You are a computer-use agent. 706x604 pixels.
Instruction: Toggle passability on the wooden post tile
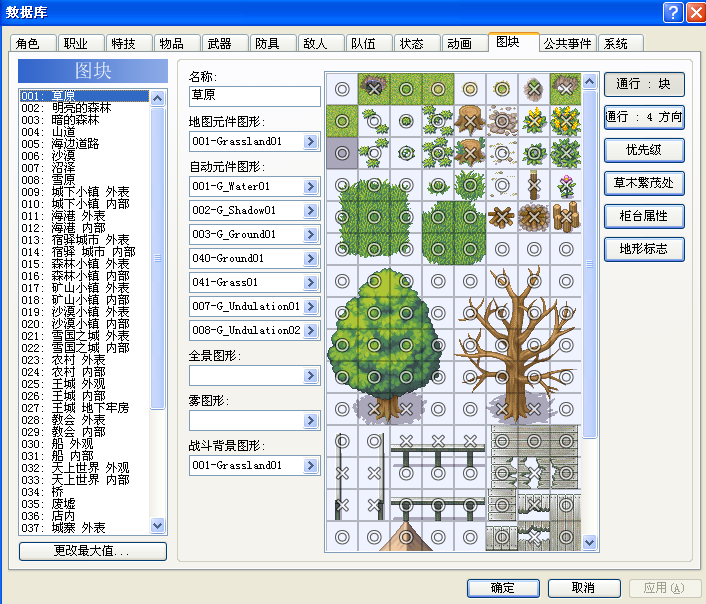pyautogui.click(x=534, y=185)
